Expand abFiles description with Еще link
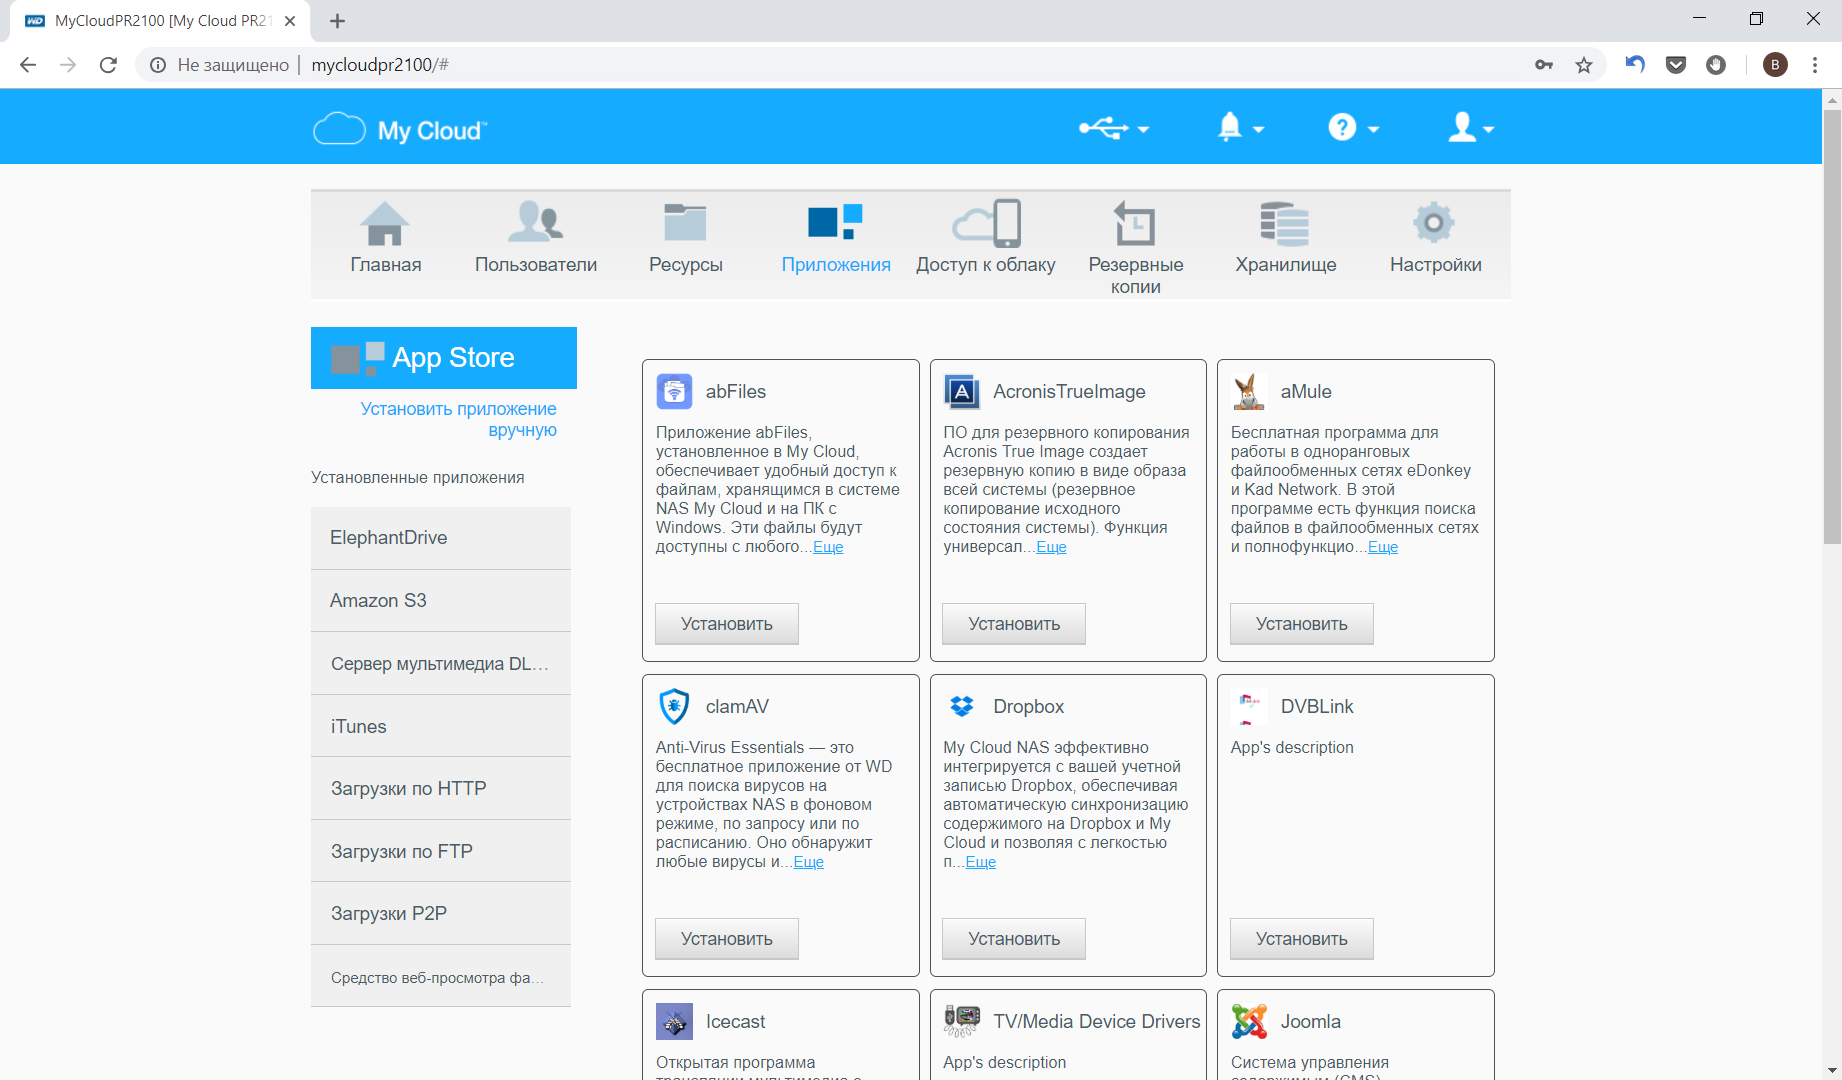 click(828, 547)
